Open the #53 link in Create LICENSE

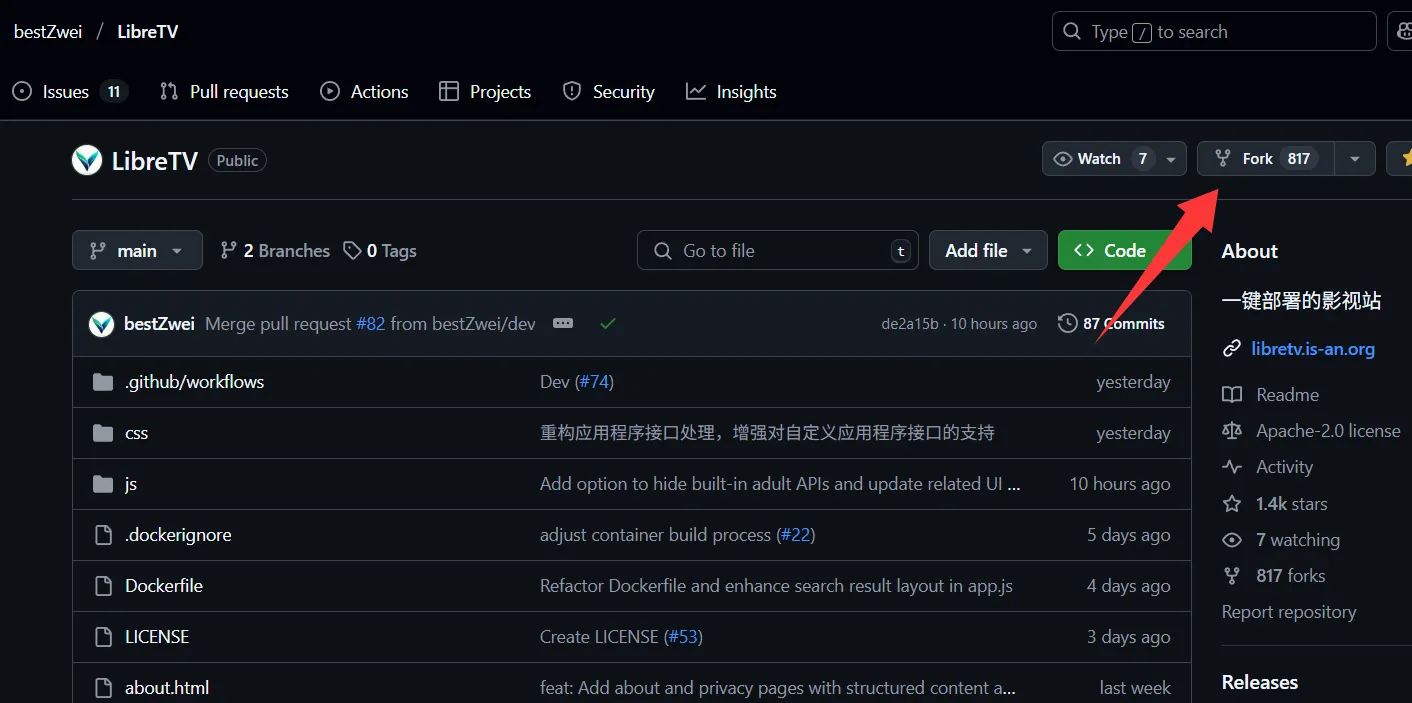pyautogui.click(x=683, y=637)
